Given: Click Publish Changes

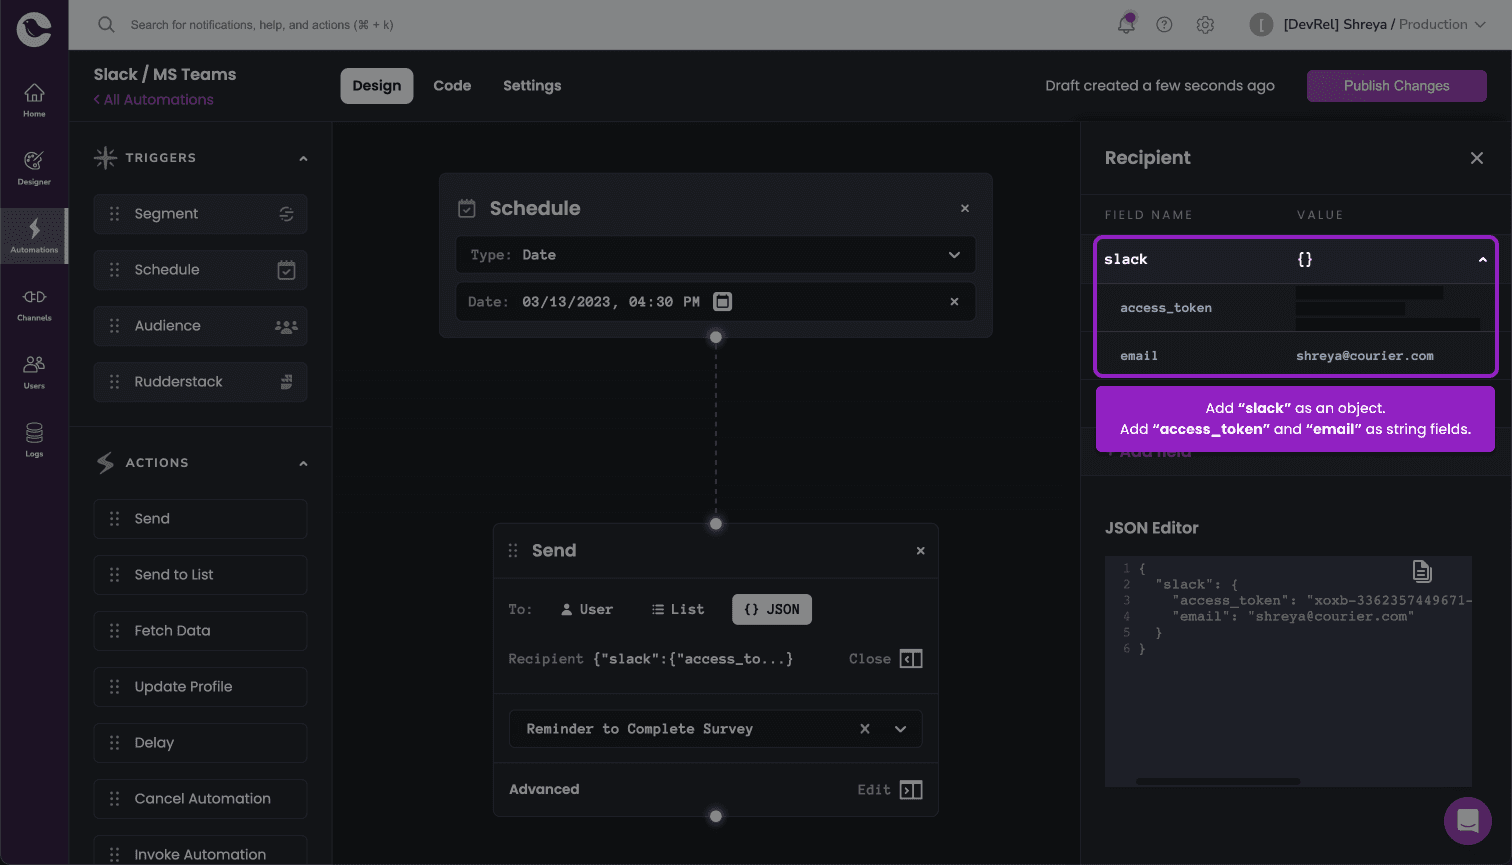Looking at the screenshot, I should click(x=1396, y=86).
